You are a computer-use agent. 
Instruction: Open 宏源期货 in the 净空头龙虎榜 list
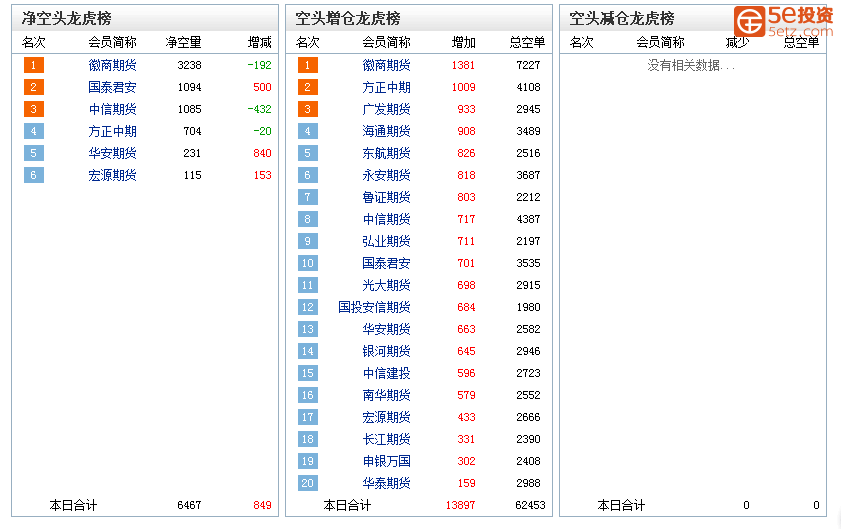pos(112,175)
